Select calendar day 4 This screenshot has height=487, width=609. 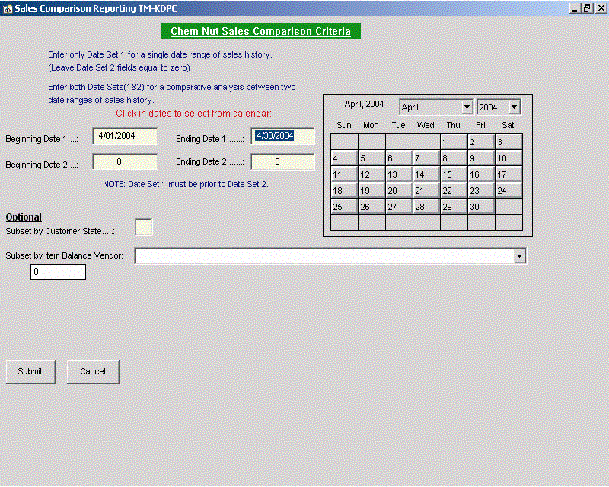click(344, 158)
